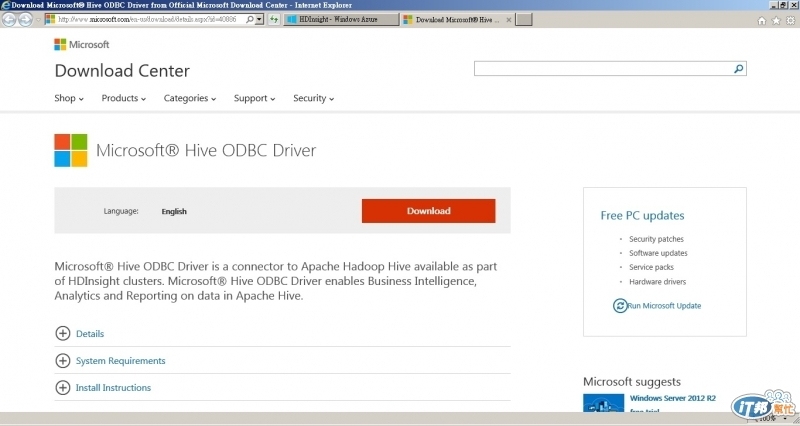Expand System Requirements with the plus icon
800x426 pixels.
pyautogui.click(x=62, y=361)
